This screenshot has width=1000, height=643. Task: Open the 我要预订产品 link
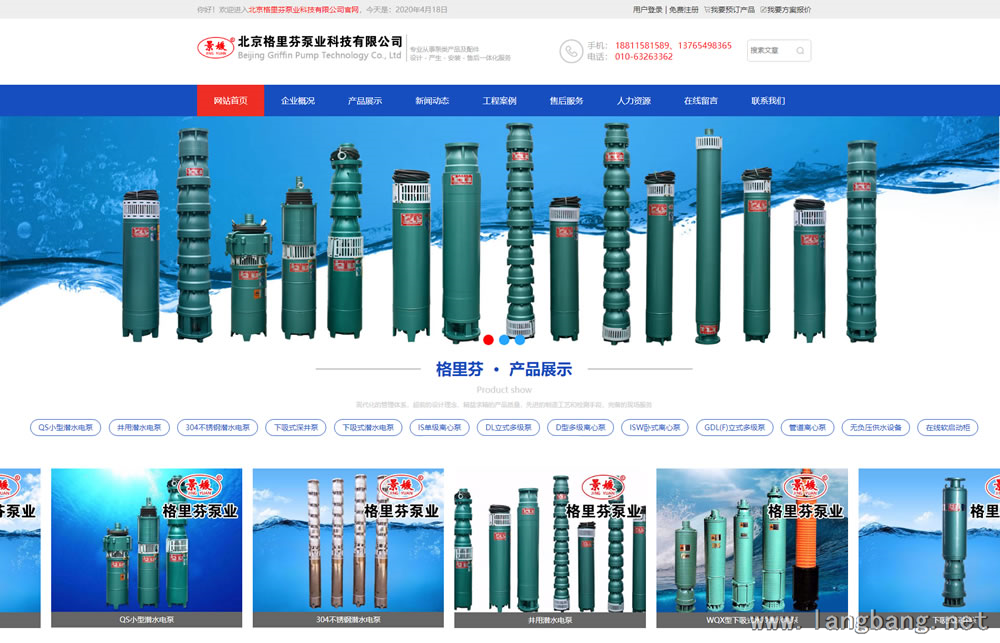(x=733, y=10)
